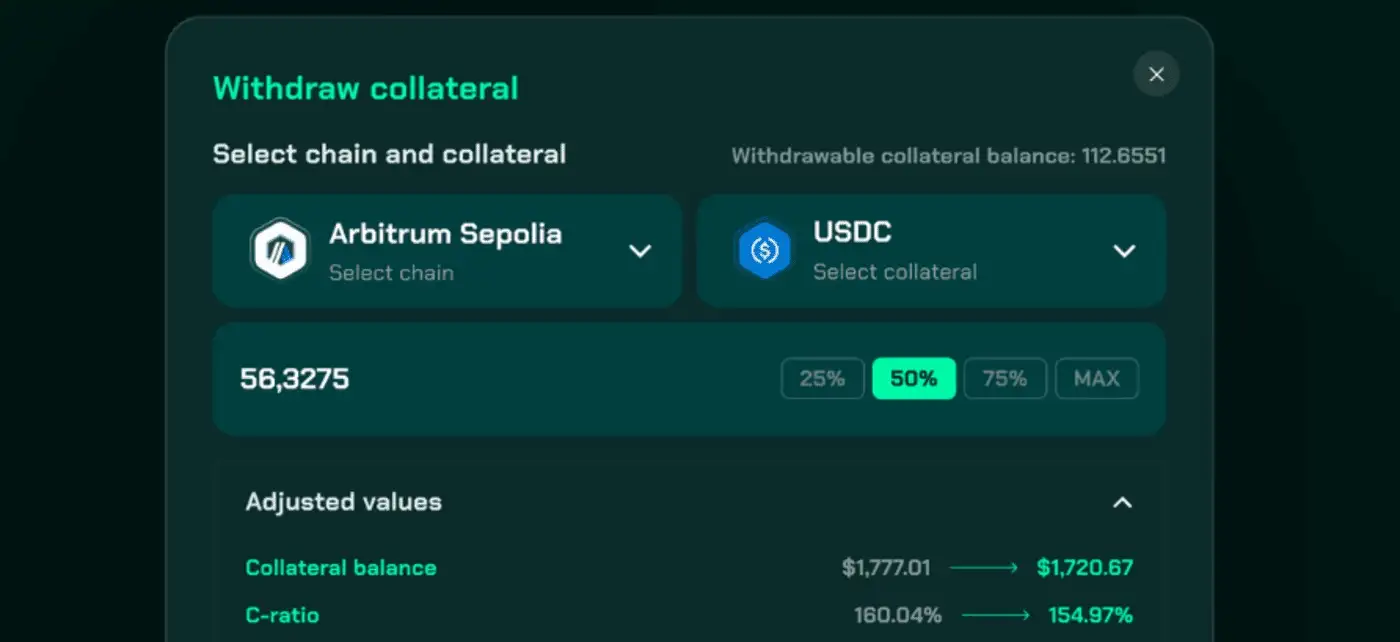The image size is (1400, 642).
Task: Click the USDC collateral name
Action: pos(853,232)
